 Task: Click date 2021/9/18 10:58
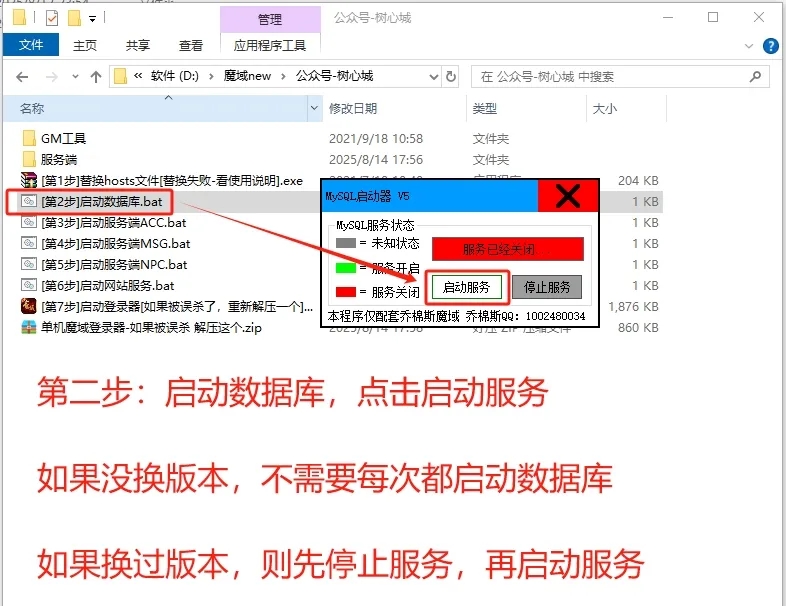click(376, 138)
